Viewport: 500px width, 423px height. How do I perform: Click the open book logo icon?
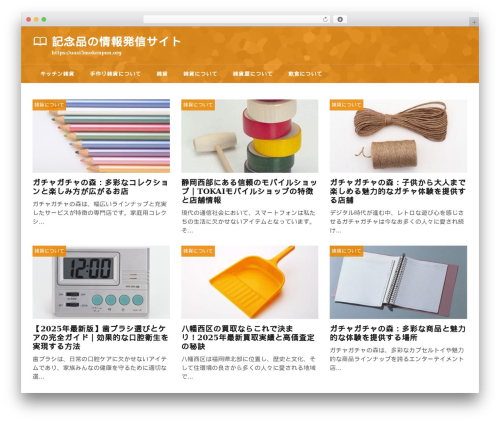click(40, 42)
